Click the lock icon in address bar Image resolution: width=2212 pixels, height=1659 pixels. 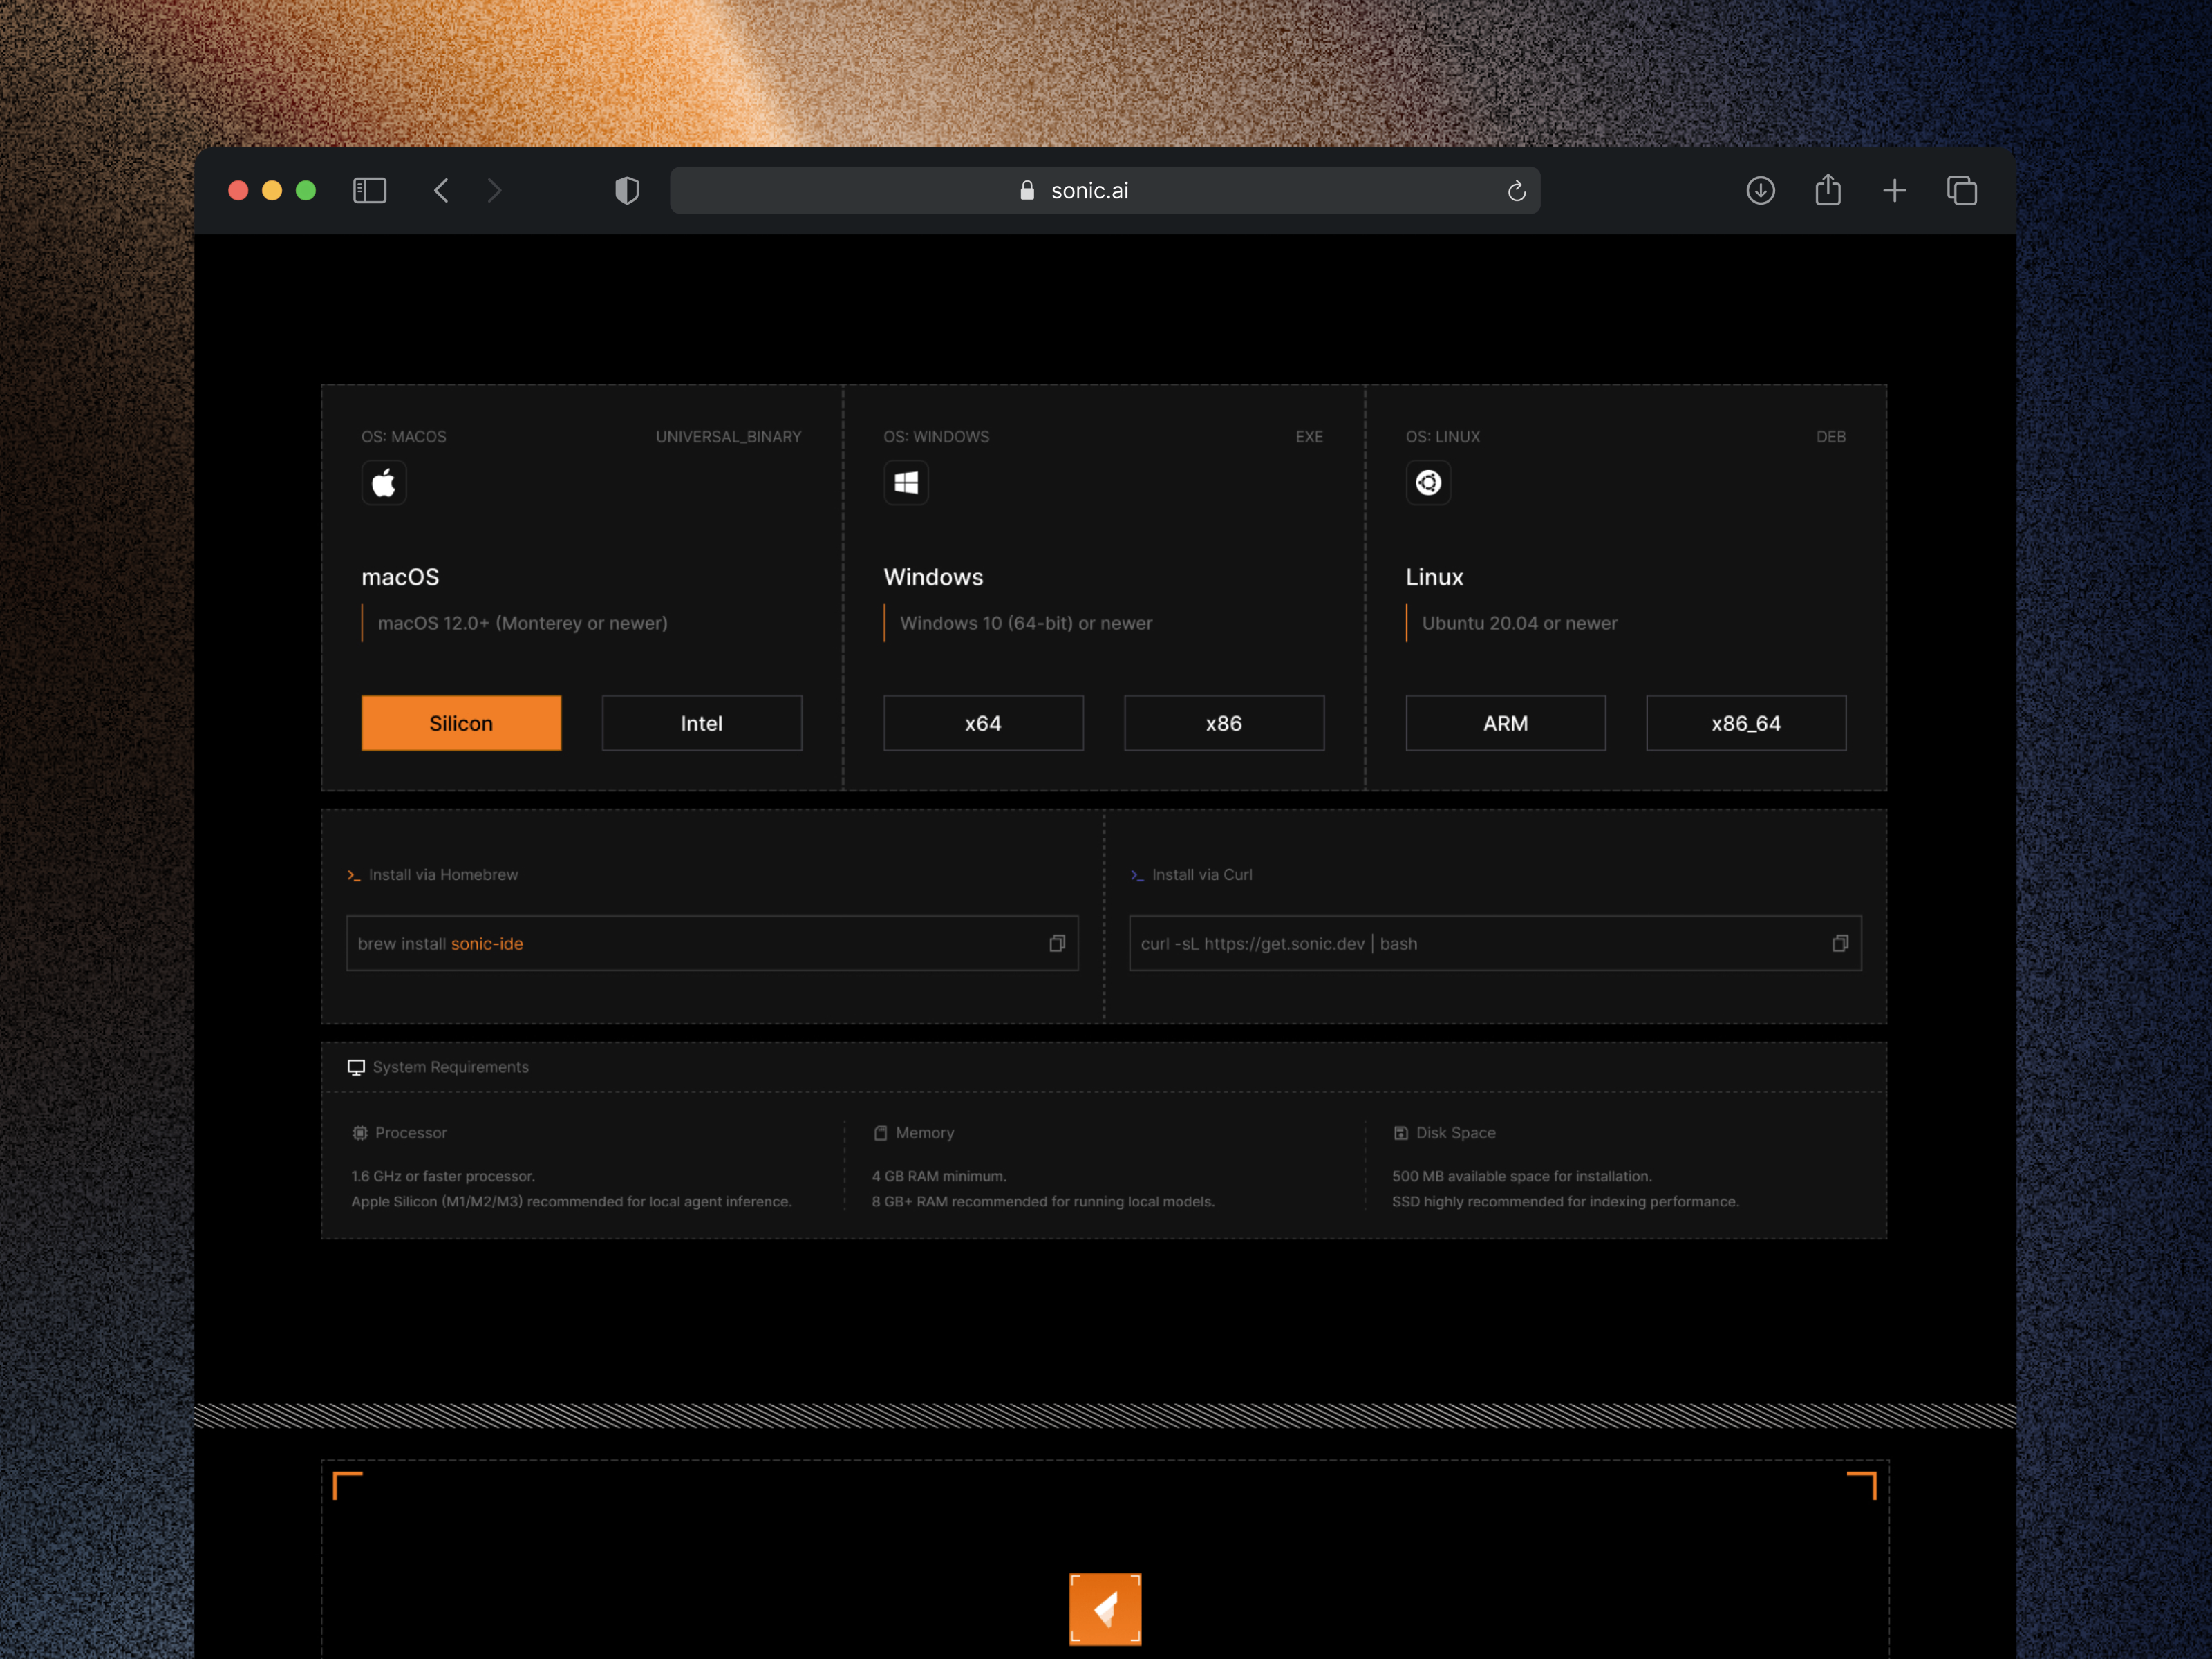1026,190
